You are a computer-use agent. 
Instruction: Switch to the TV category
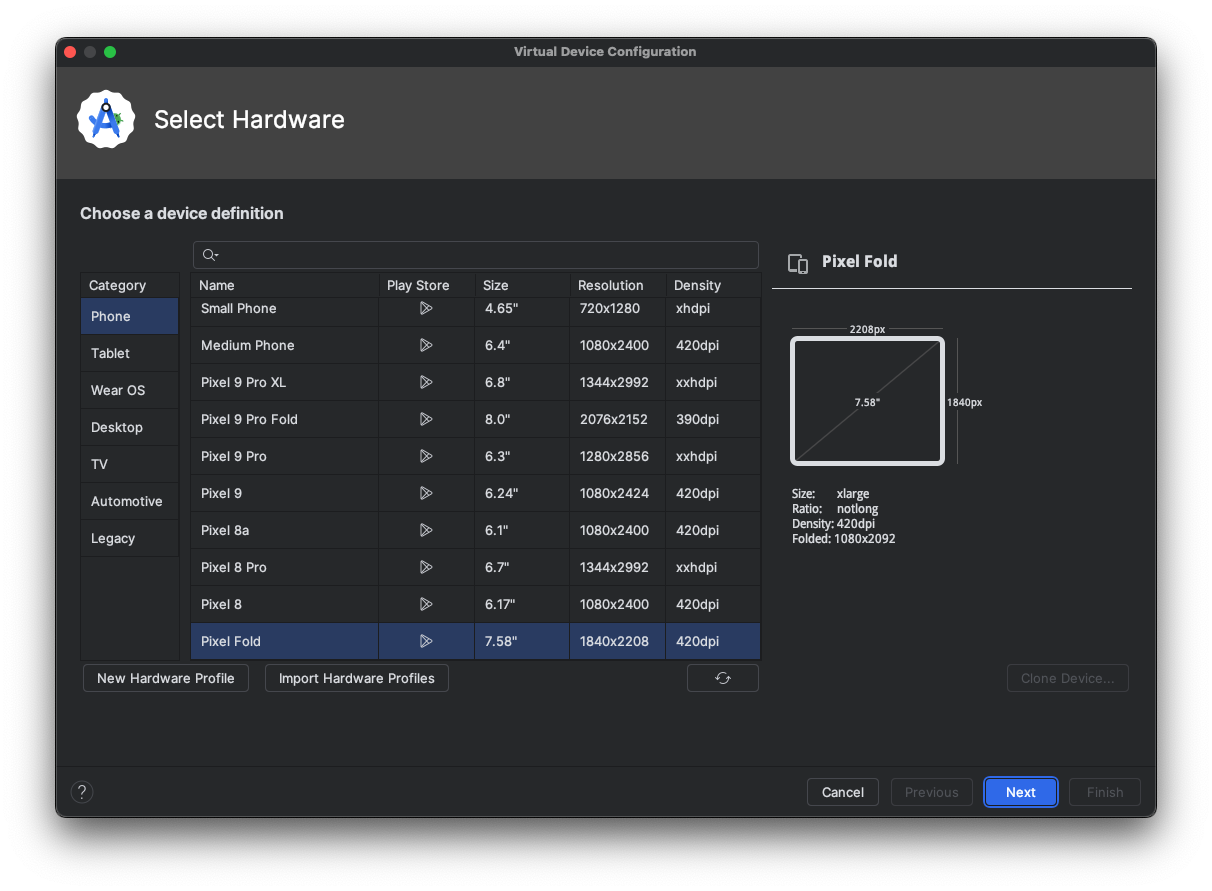[130, 464]
